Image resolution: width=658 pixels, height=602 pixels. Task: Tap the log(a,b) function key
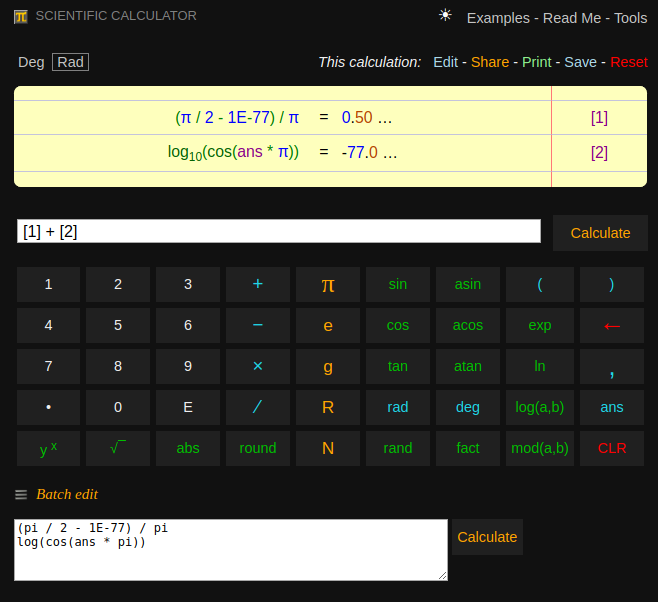pos(540,407)
